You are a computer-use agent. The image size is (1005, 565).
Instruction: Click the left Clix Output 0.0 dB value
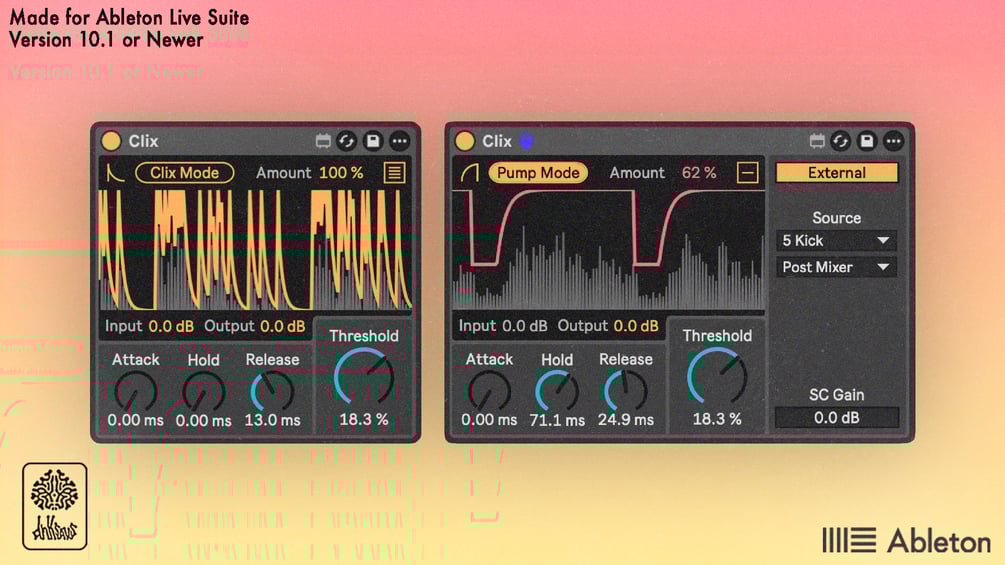pyautogui.click(x=283, y=327)
